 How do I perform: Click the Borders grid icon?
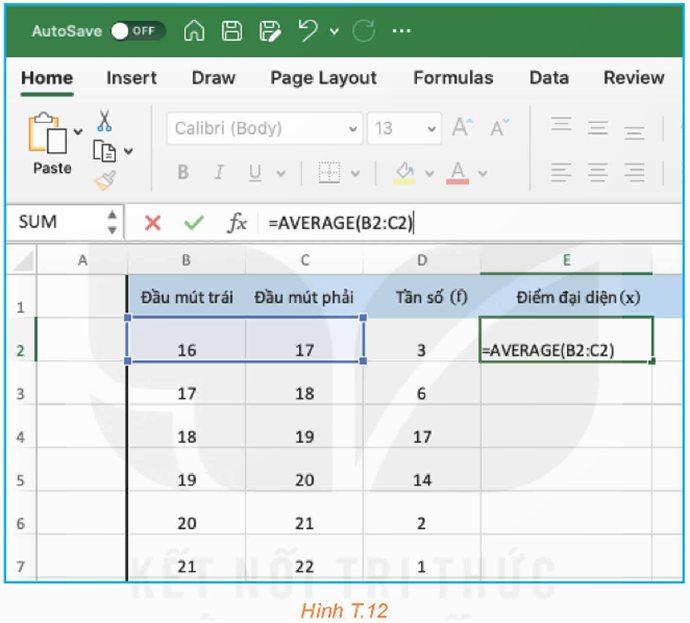click(329, 172)
